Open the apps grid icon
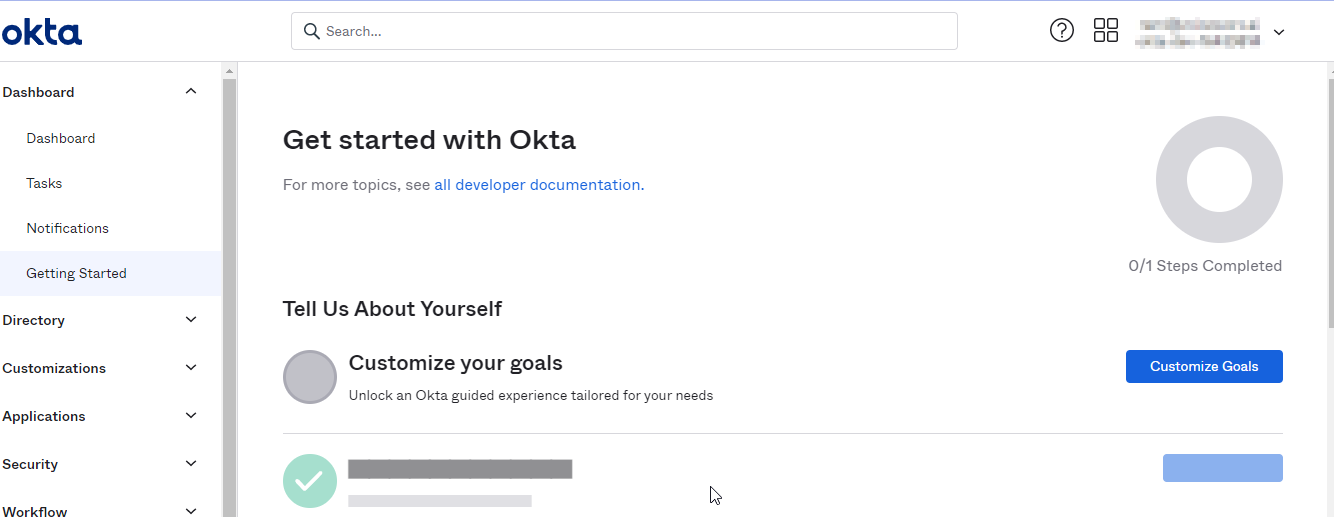The width and height of the screenshot is (1334, 517). pos(1105,30)
